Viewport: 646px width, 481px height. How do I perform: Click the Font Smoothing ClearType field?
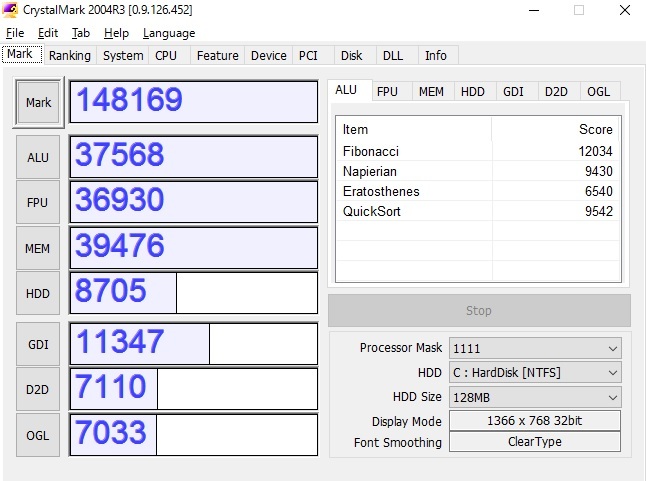pyautogui.click(x=535, y=441)
